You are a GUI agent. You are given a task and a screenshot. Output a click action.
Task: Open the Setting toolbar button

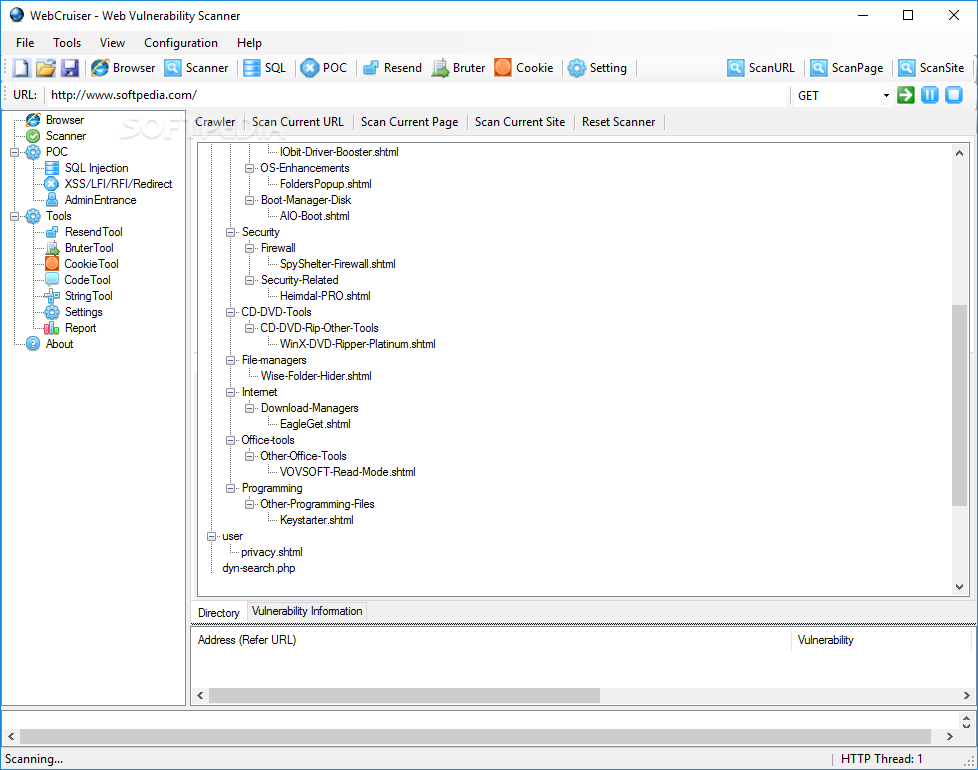pyautogui.click(x=598, y=68)
